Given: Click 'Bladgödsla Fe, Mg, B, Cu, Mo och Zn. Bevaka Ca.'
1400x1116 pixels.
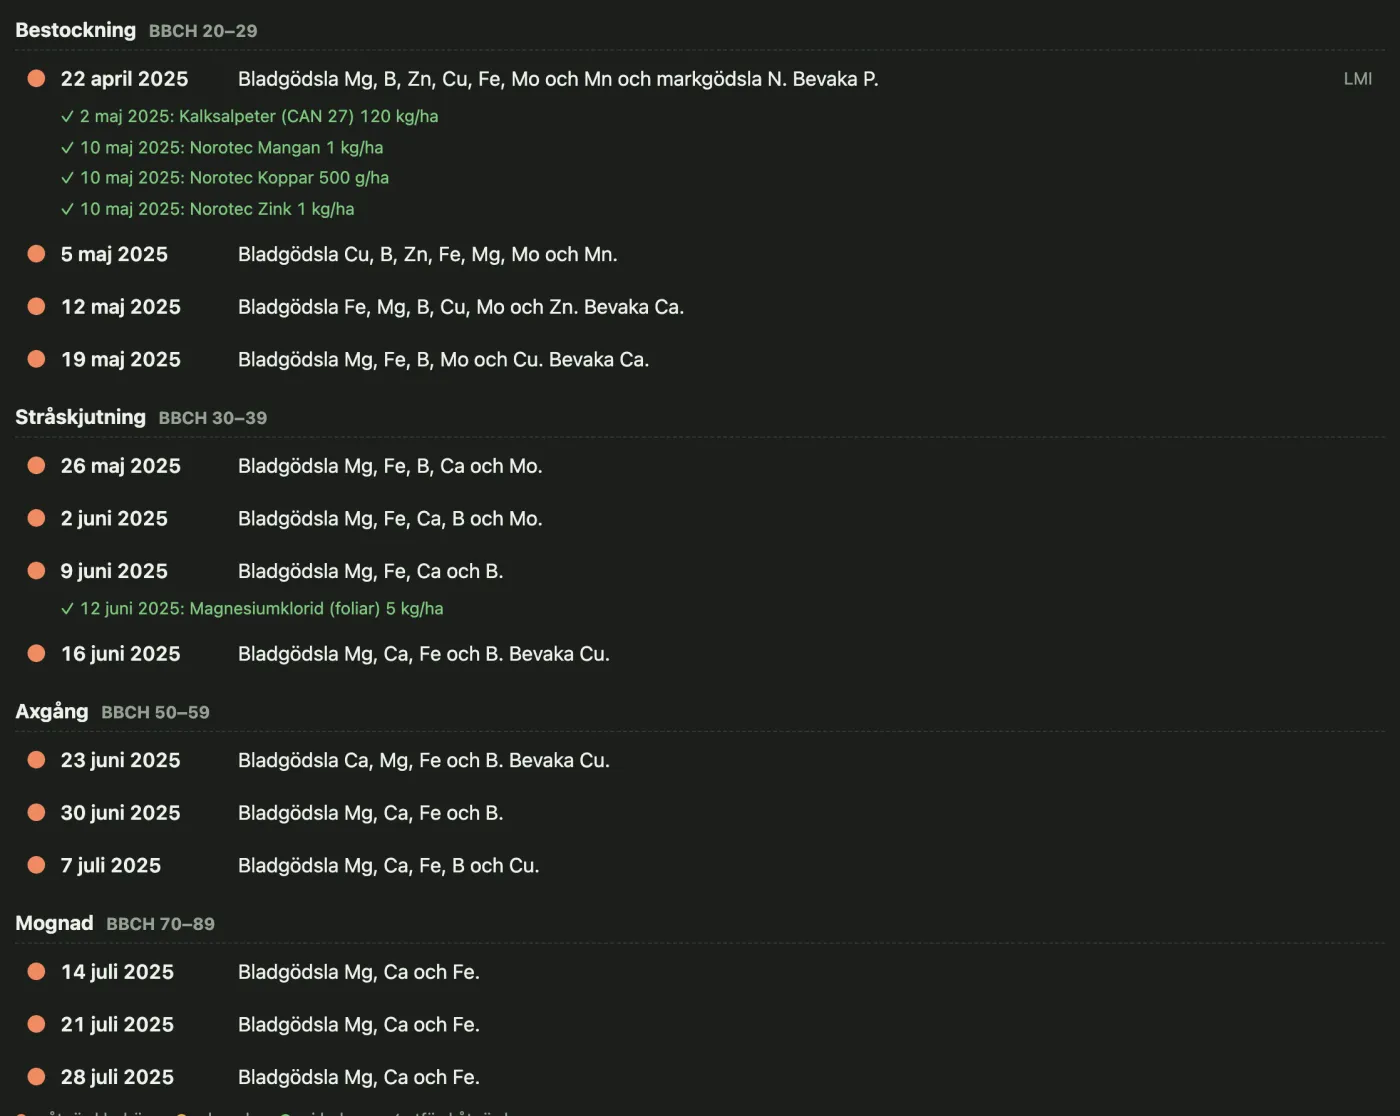Looking at the screenshot, I should [x=461, y=307].
